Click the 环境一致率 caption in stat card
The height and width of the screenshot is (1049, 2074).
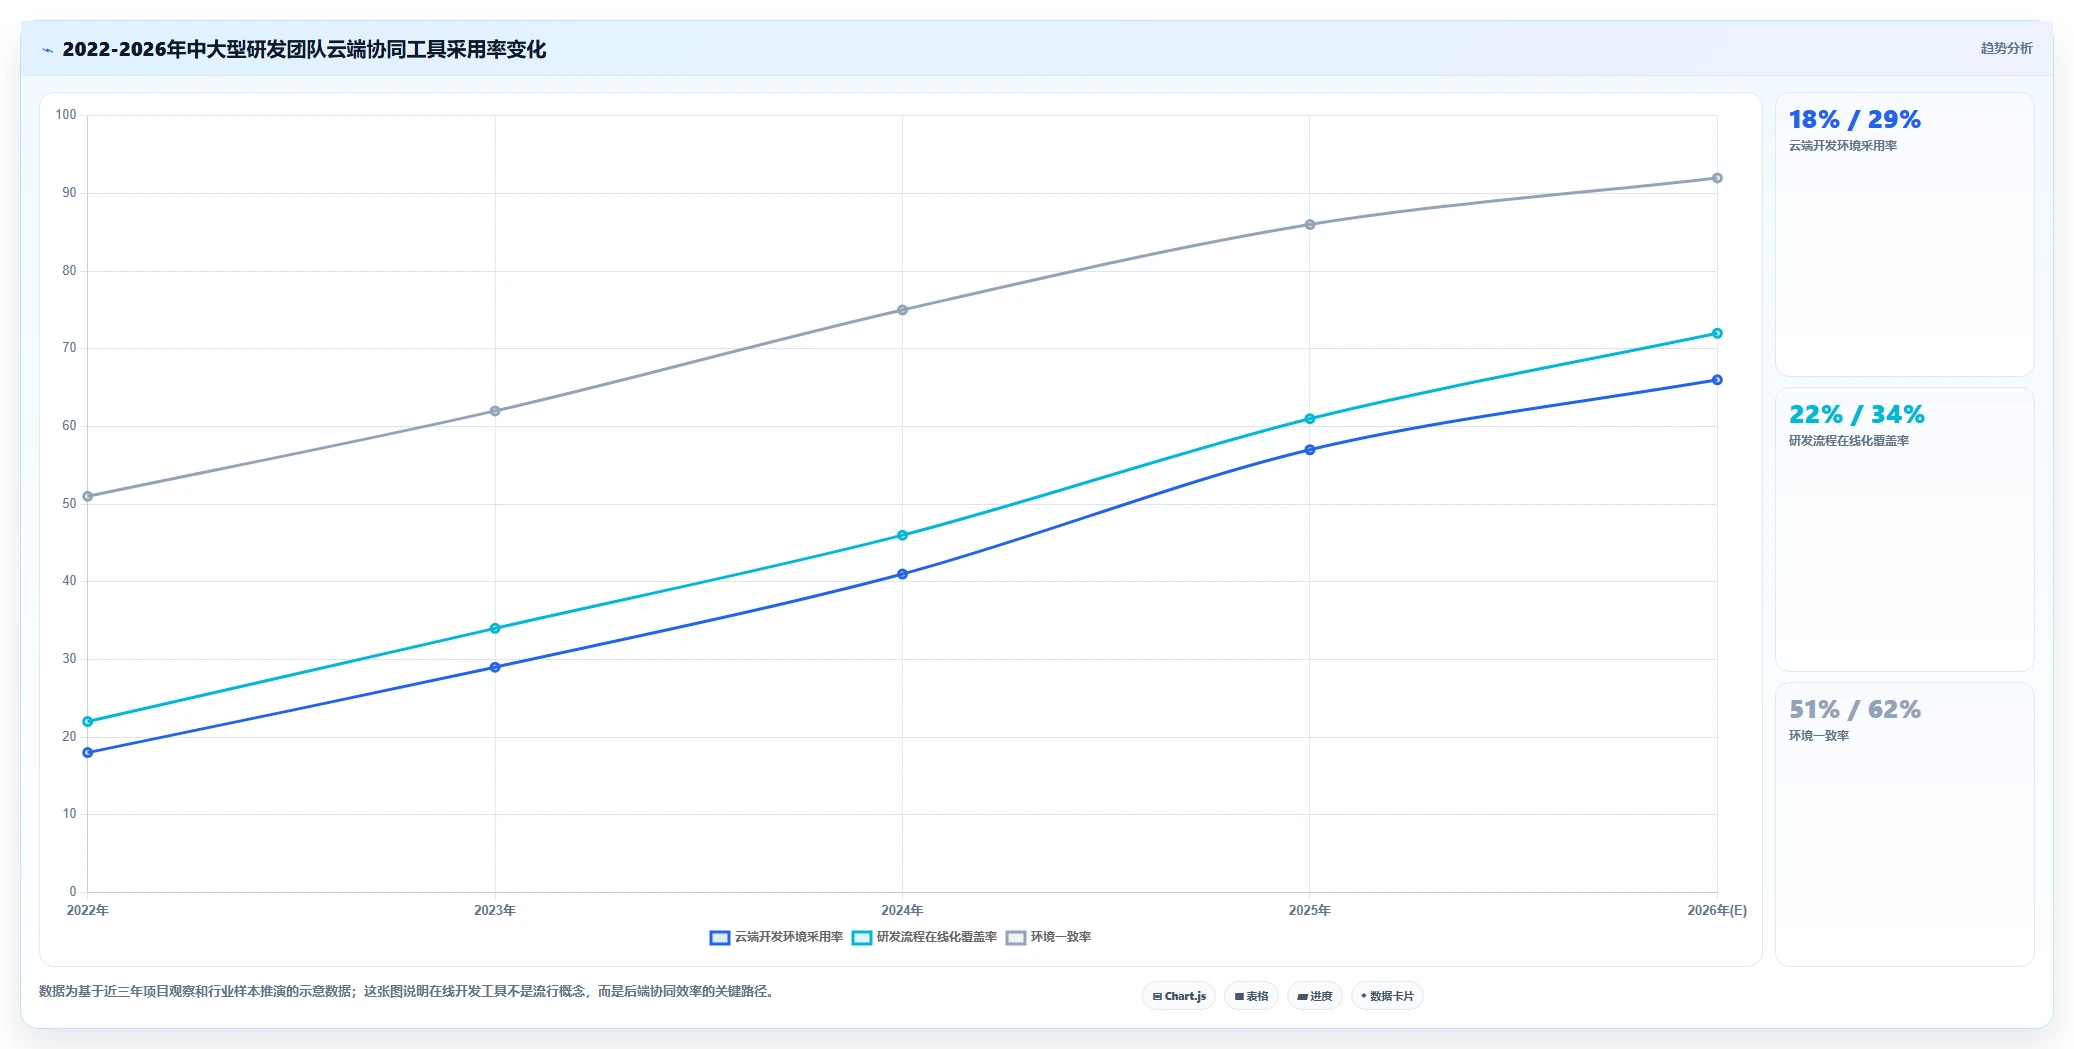[1819, 736]
